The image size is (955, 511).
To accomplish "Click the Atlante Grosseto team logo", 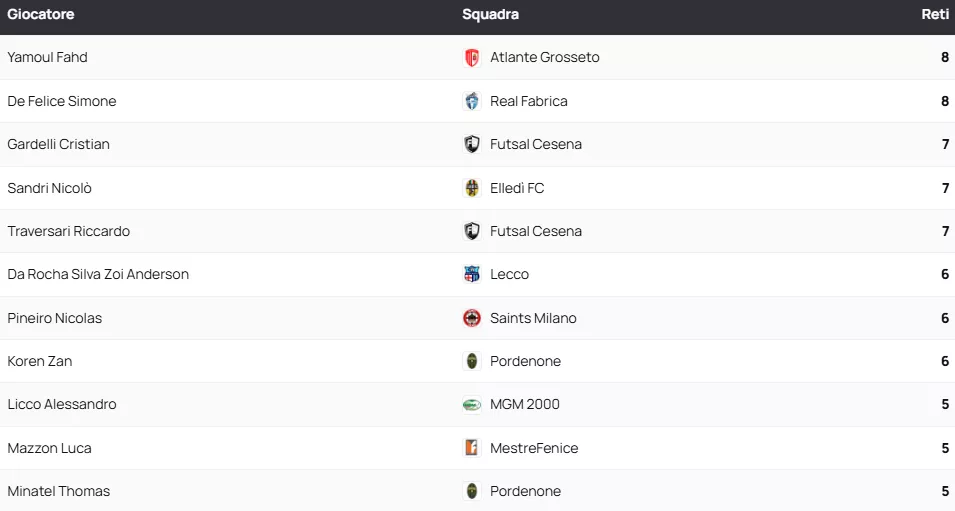I will pos(472,58).
